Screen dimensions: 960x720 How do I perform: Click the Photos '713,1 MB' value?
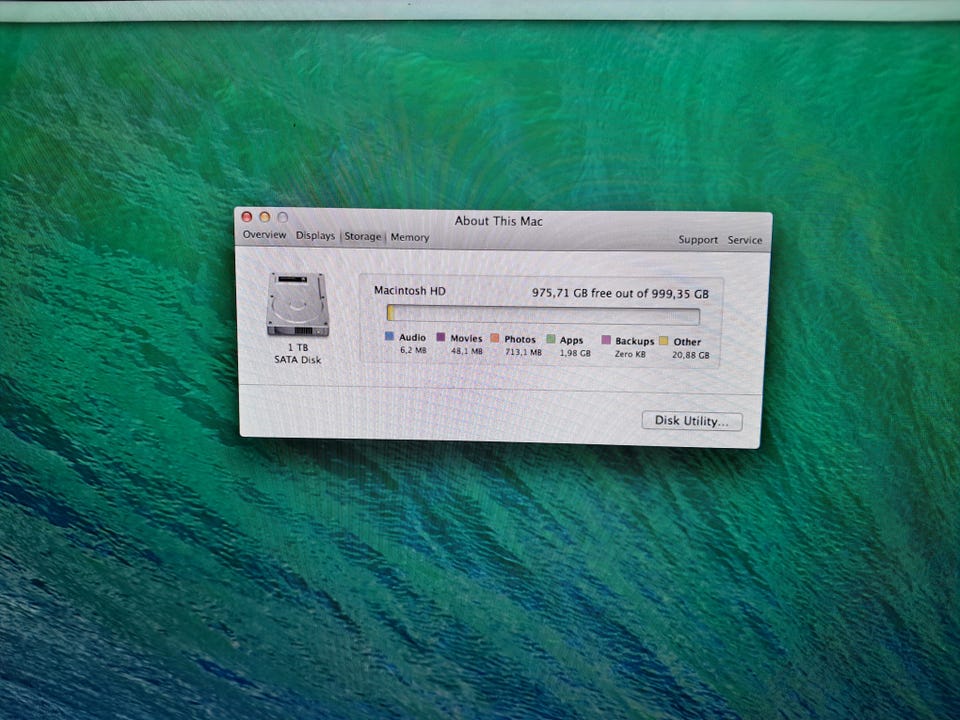[x=523, y=352]
